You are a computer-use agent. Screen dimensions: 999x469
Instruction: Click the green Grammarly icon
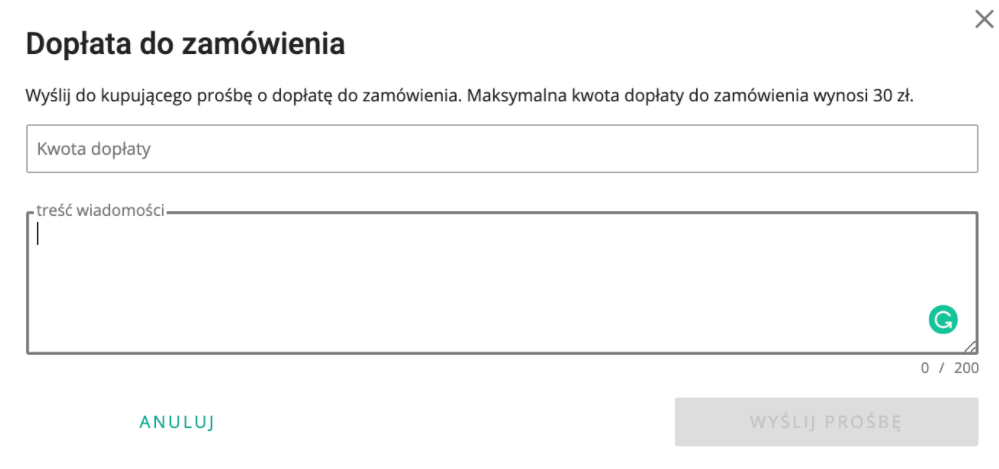tap(942, 320)
